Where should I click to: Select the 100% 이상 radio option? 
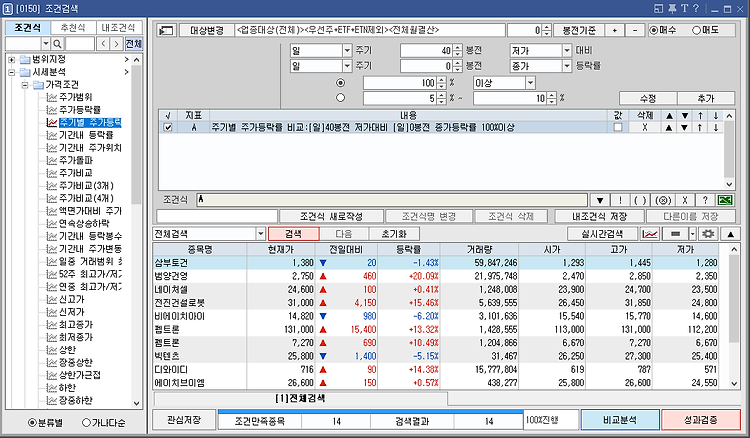340,83
